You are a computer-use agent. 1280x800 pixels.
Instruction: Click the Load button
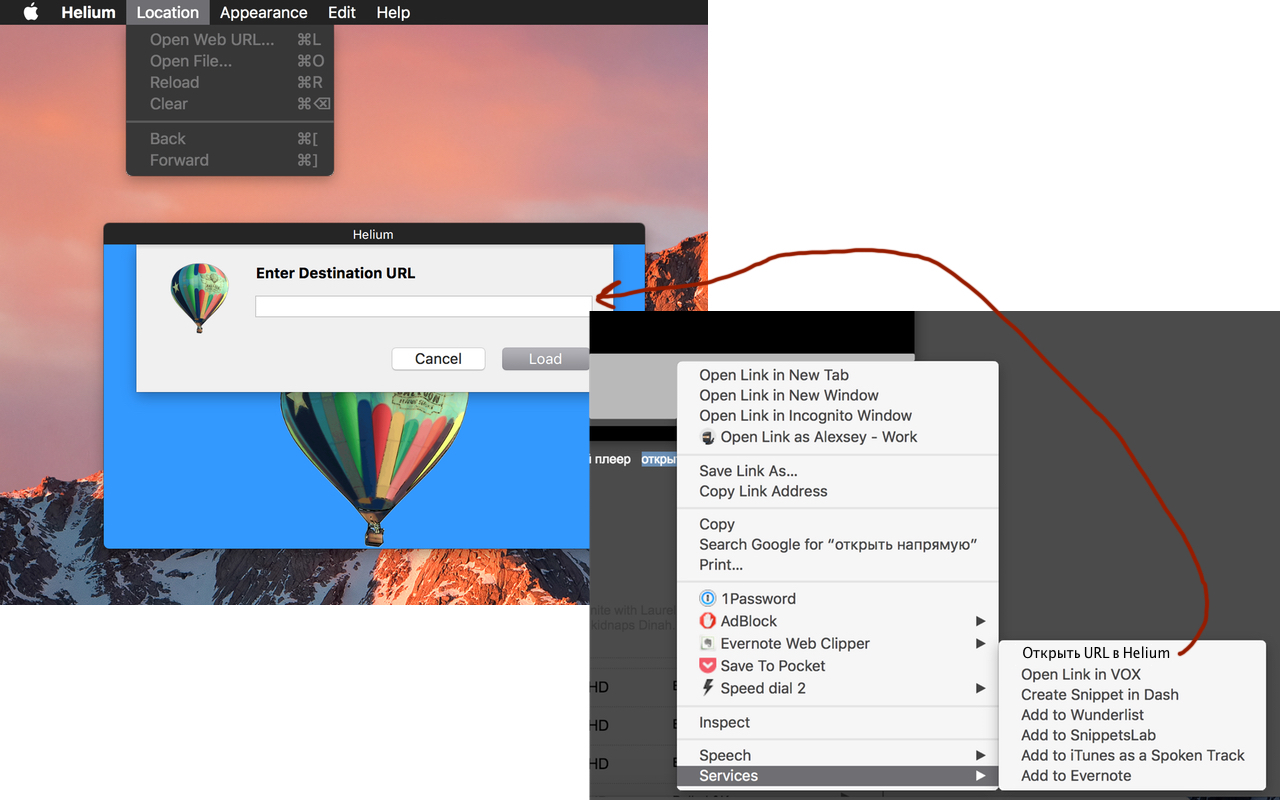click(x=545, y=359)
